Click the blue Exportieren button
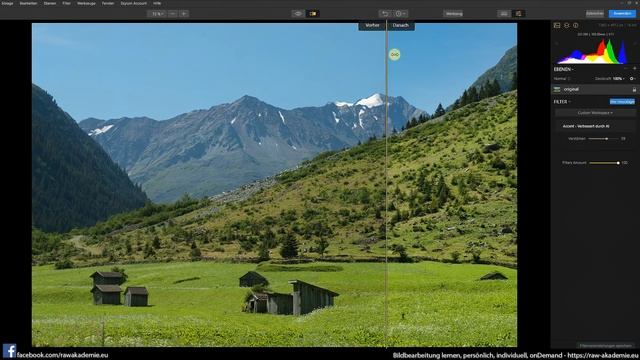Viewport: 640px width, 360px height. (622, 14)
